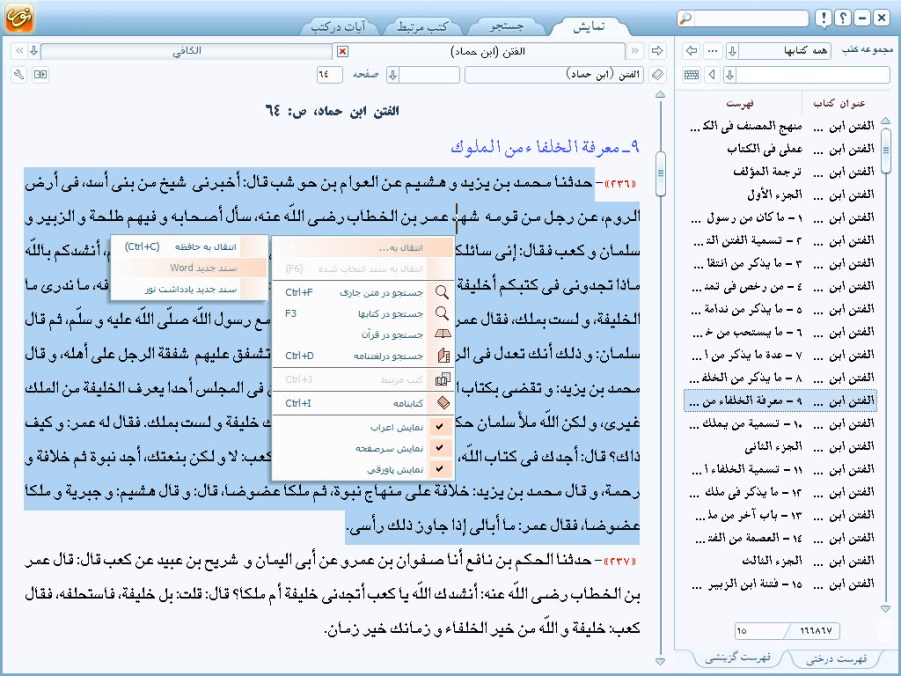
Task: Select contents row ٩ - معرفة الخلفاء من
Action: (x=780, y=400)
